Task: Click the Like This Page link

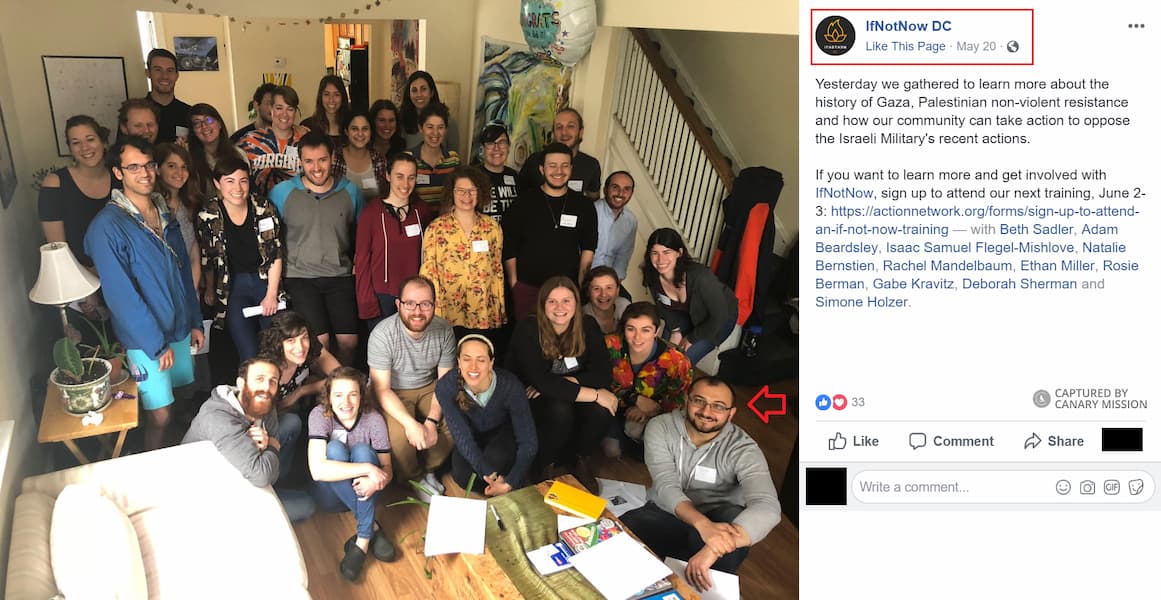Action: (x=906, y=47)
